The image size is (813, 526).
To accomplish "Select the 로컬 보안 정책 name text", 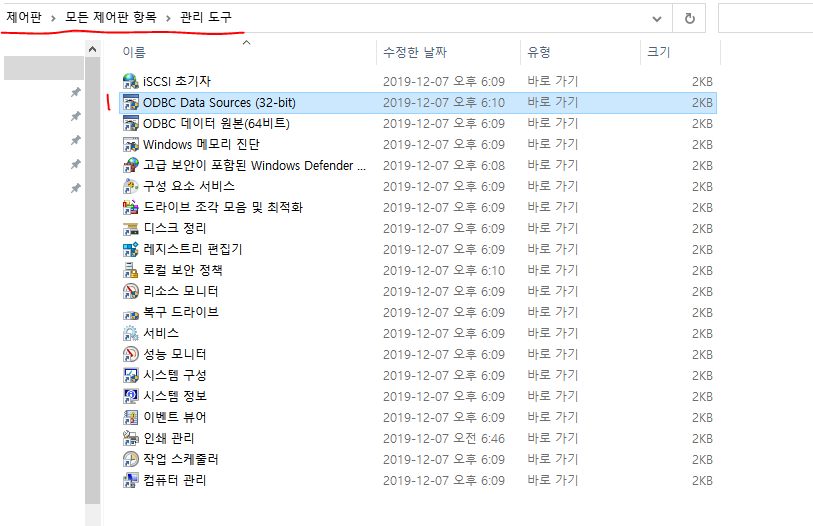I will pyautogui.click(x=183, y=270).
